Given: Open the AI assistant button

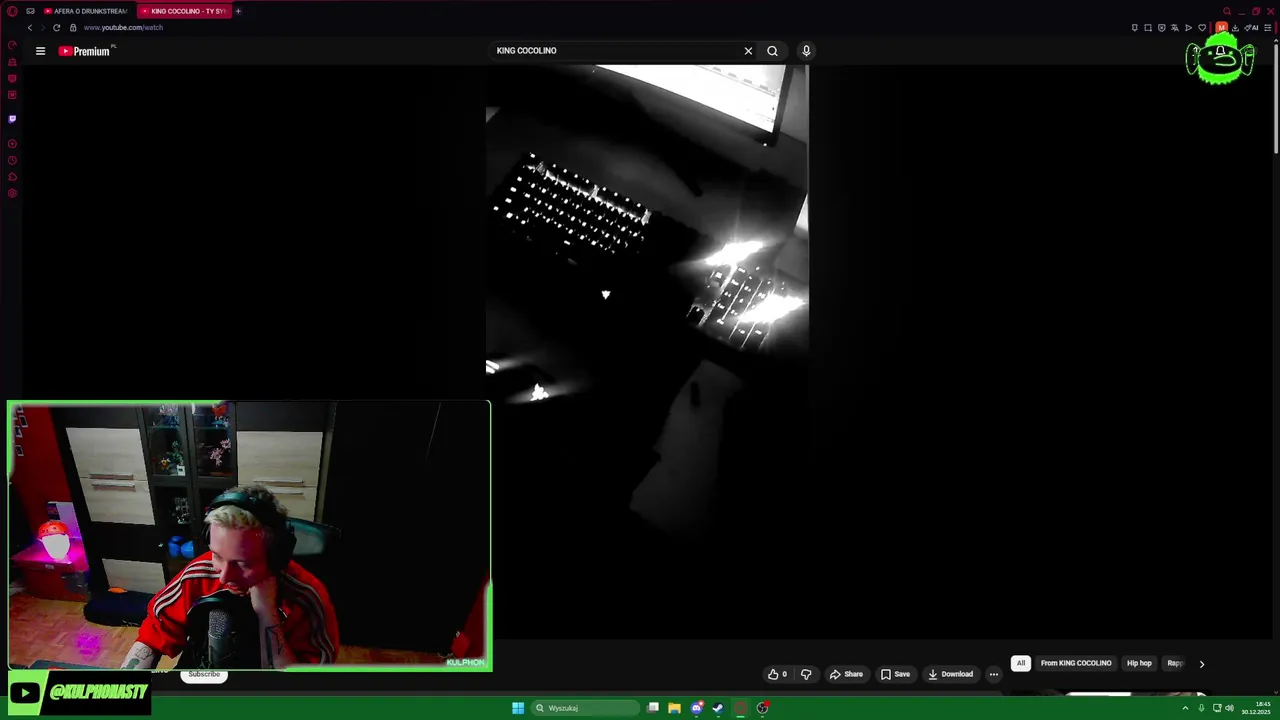Looking at the screenshot, I should coord(1251,27).
